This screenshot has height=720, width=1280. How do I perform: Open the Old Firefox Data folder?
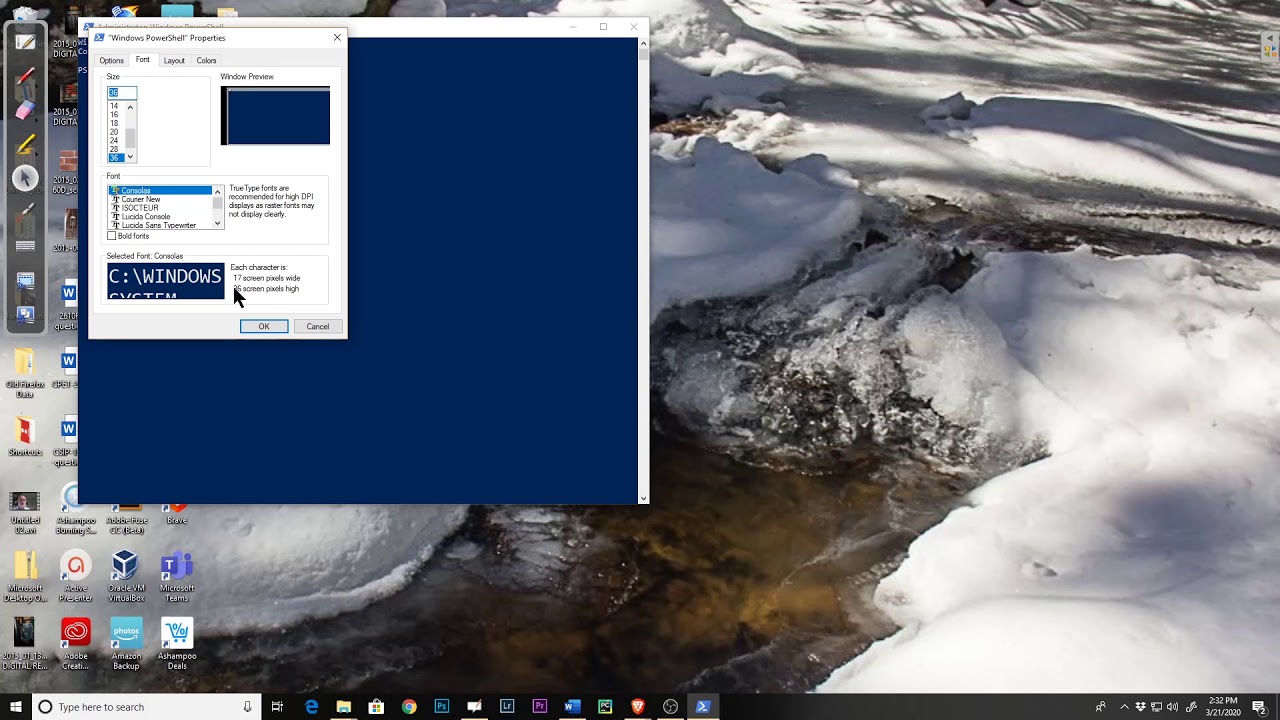point(25,374)
